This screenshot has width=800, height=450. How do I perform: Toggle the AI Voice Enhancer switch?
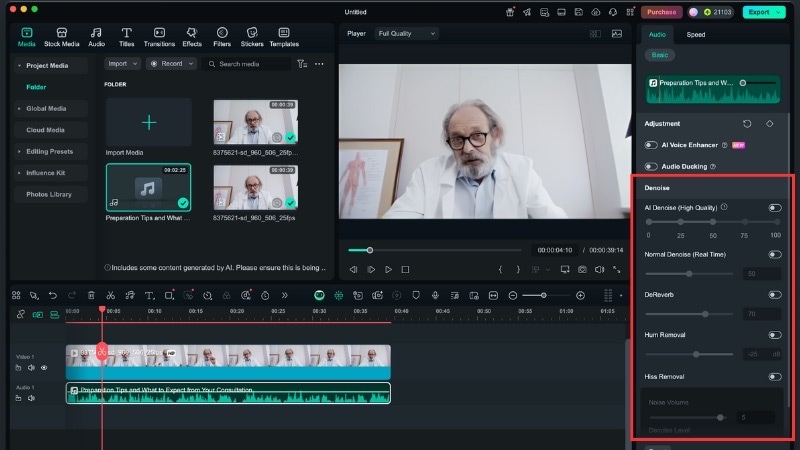[651, 145]
